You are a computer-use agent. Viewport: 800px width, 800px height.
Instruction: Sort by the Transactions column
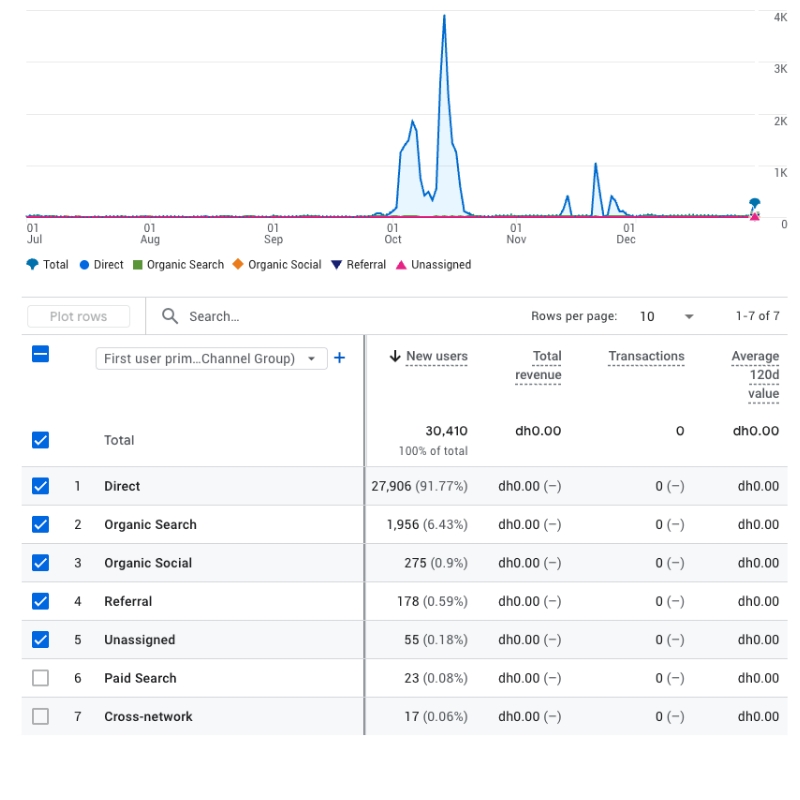coord(646,356)
